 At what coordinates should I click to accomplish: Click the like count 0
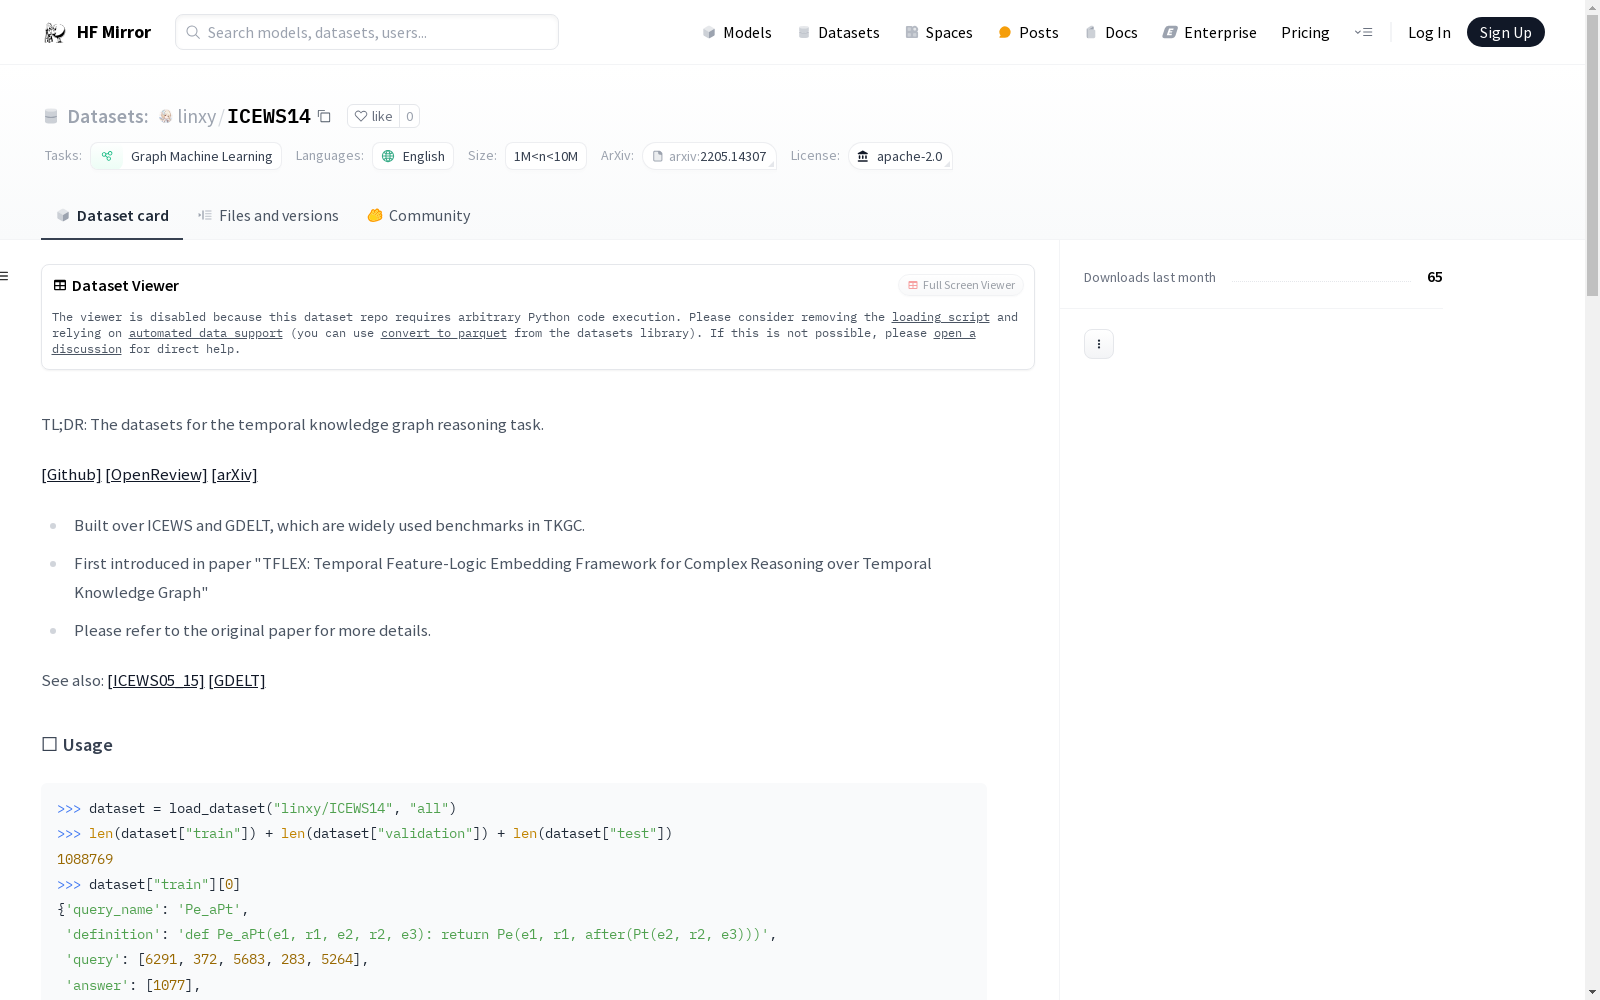point(409,116)
